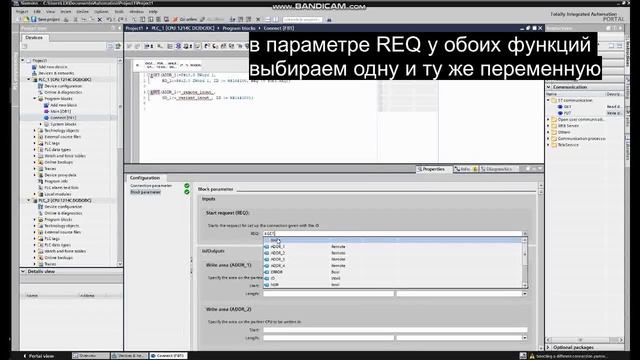Viewport: 640px width, 360px height.
Task: Open Online & diagnostics under PLC_1
Action: 60,92
